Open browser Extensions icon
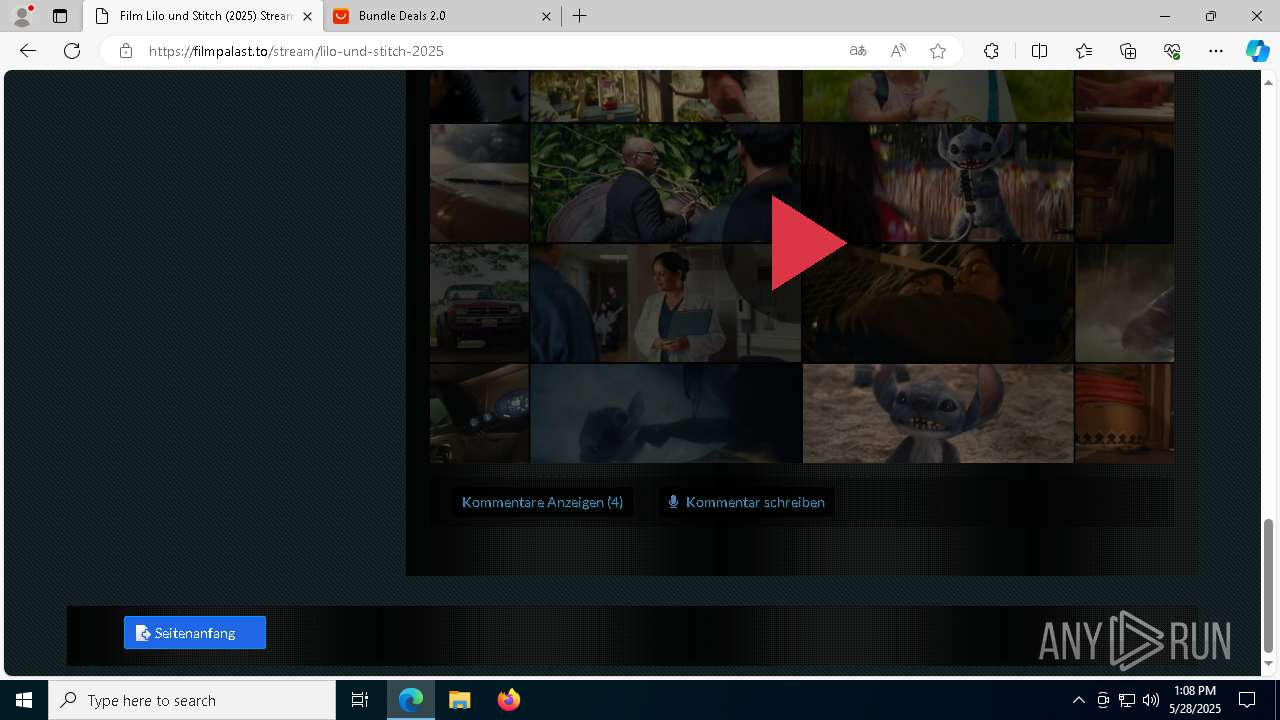 [991, 51]
